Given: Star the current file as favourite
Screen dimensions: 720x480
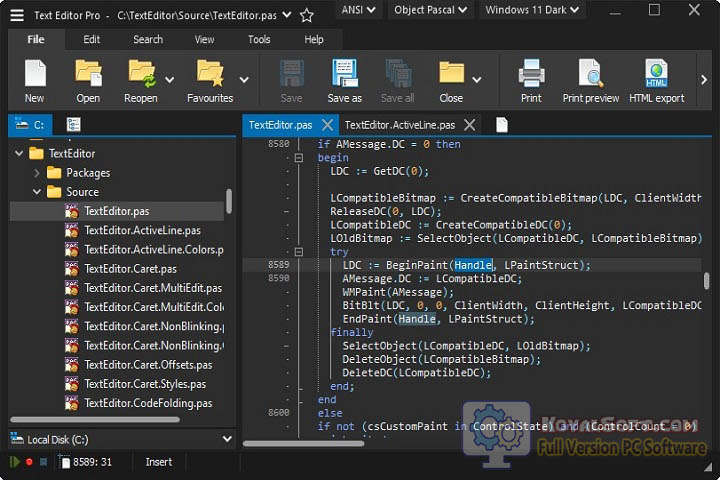Looking at the screenshot, I should pos(307,16).
